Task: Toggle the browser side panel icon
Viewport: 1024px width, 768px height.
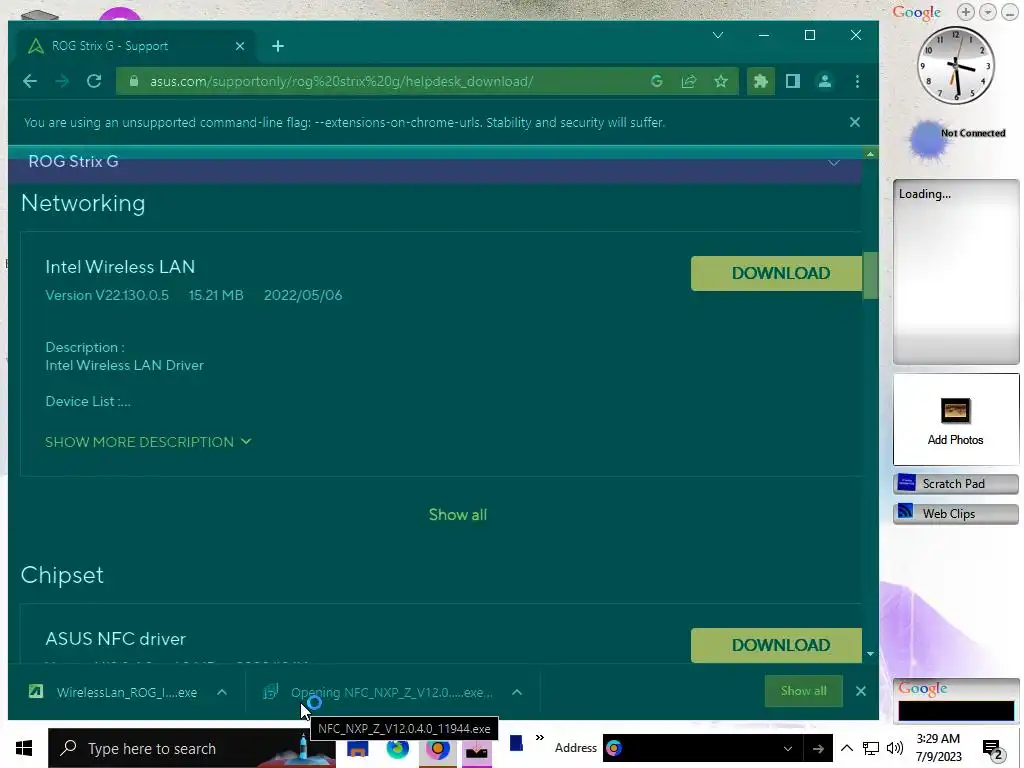Action: click(793, 81)
